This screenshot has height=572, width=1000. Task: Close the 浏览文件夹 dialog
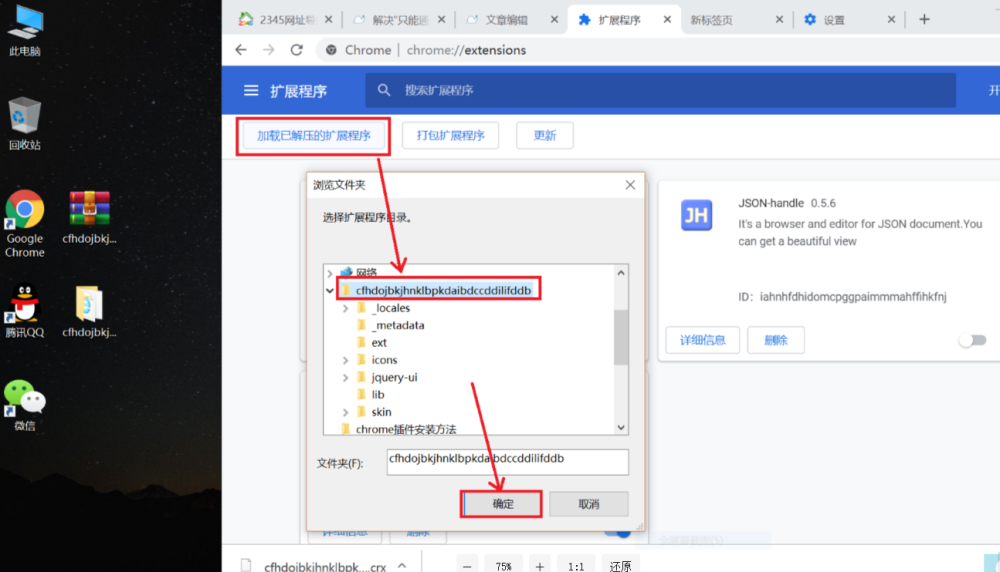630,185
